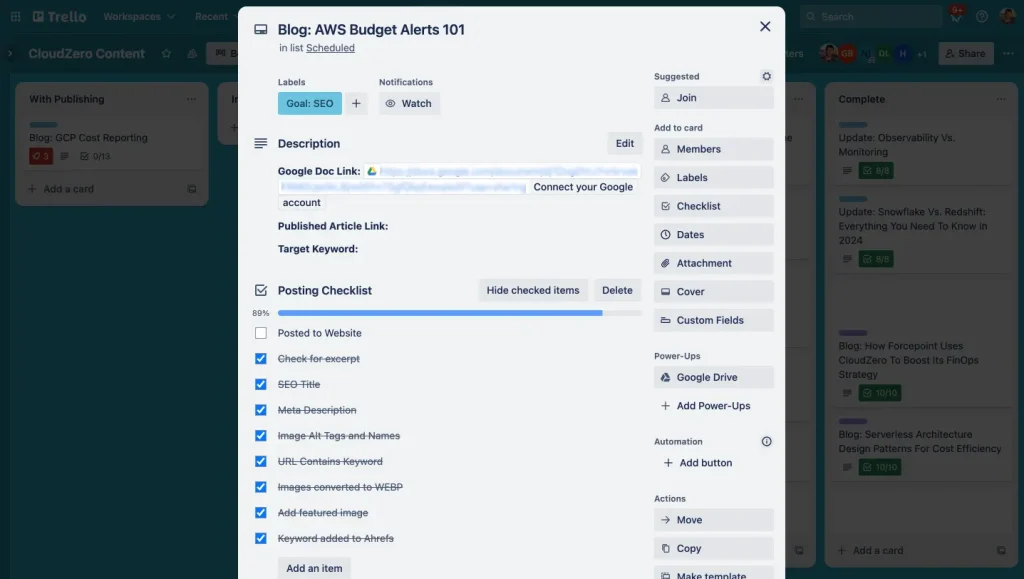Click the Description section icon

click(261, 143)
